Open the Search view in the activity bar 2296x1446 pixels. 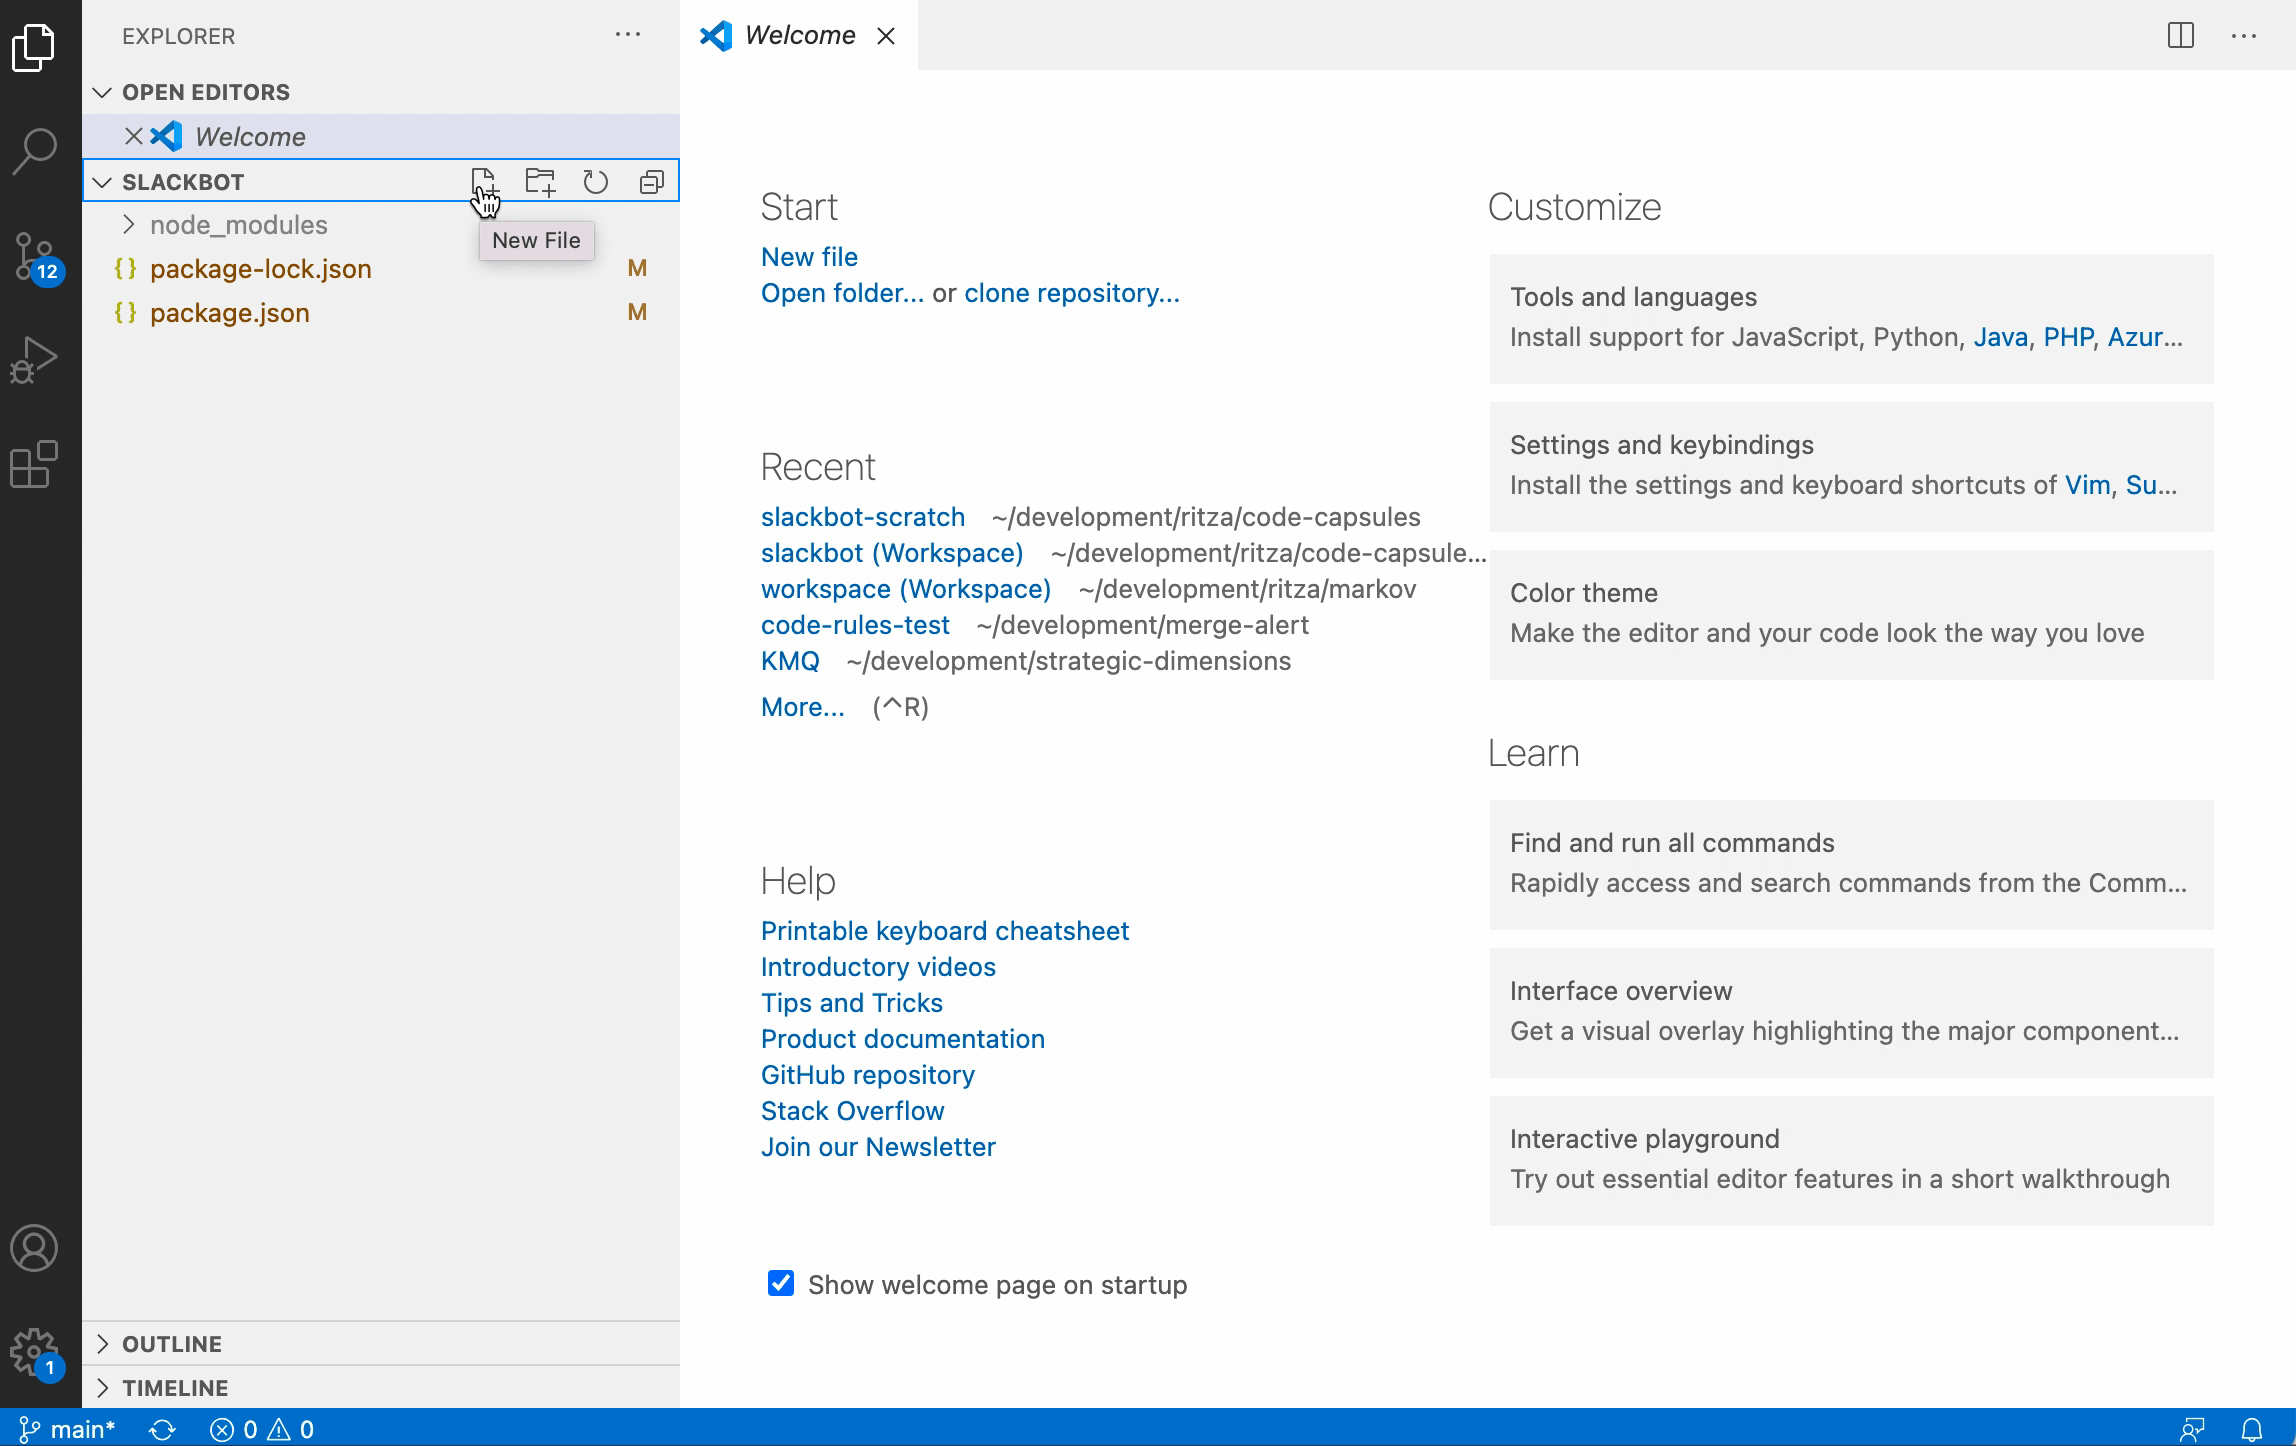point(35,150)
